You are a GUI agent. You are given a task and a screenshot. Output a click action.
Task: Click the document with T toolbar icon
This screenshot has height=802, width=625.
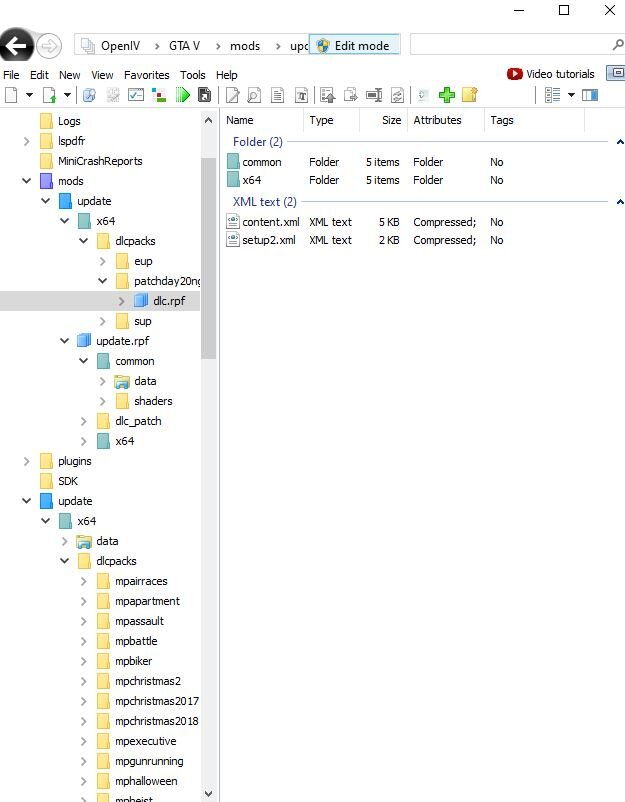(x=302, y=95)
